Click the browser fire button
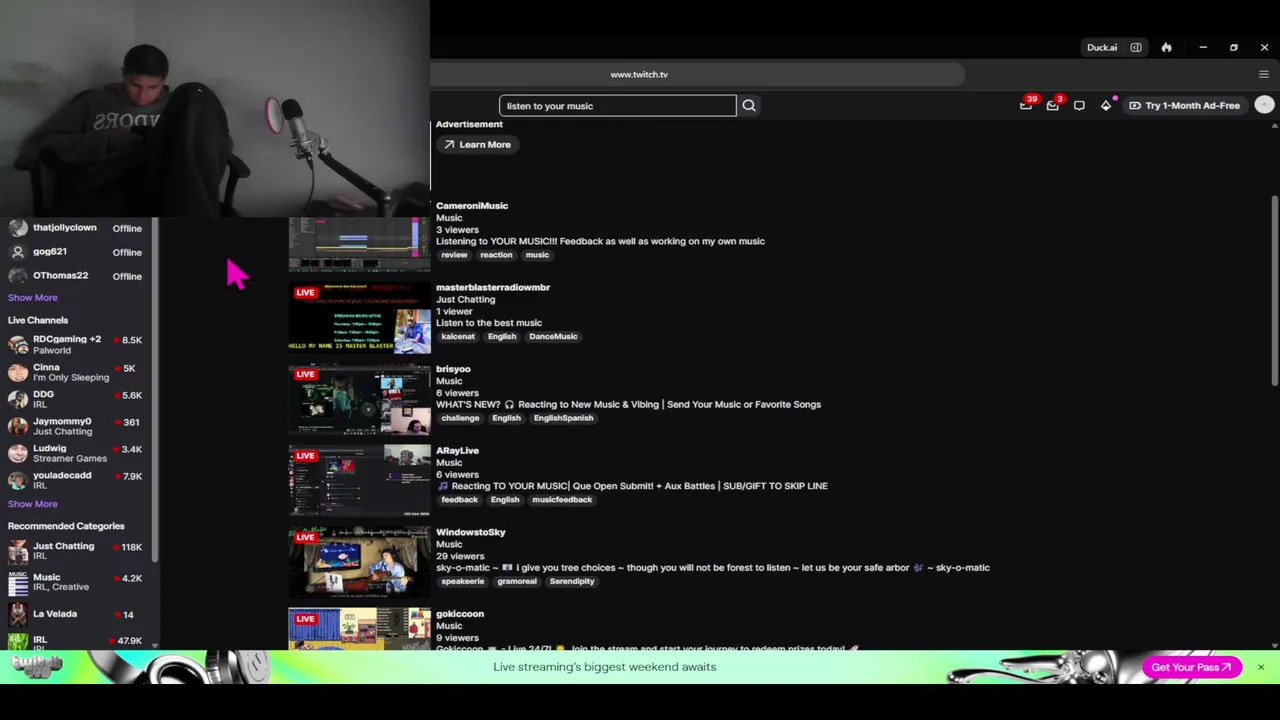The height and width of the screenshot is (720, 1280). point(1166,47)
